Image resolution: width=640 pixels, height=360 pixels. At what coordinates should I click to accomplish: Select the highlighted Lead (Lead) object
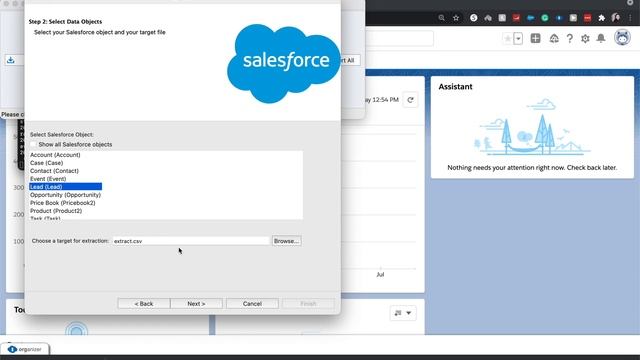coord(66,187)
